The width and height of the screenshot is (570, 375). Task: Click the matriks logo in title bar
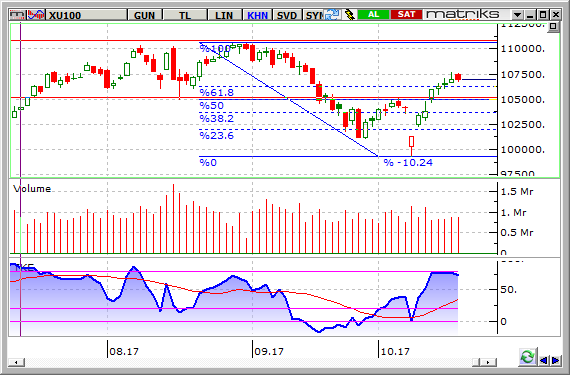(463, 14)
